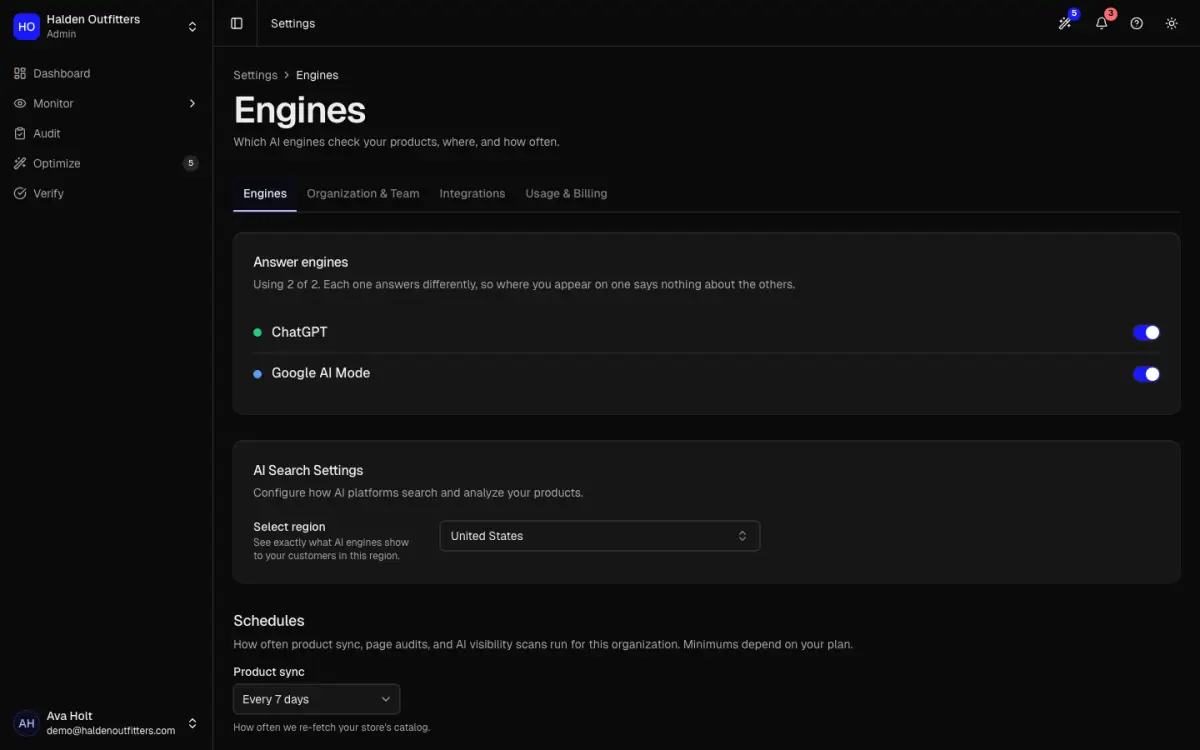Screen dimensions: 1200x750
Task: Click the AI Search Settings heading
Action: pos(308,470)
